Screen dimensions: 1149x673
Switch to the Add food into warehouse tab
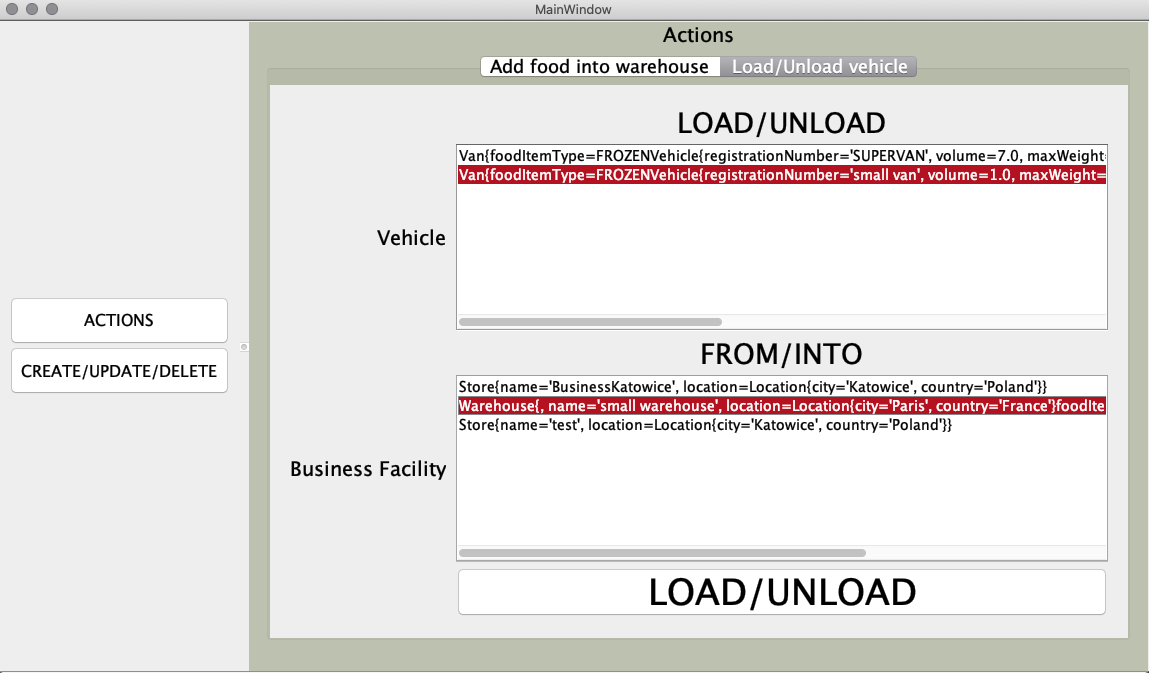point(600,67)
